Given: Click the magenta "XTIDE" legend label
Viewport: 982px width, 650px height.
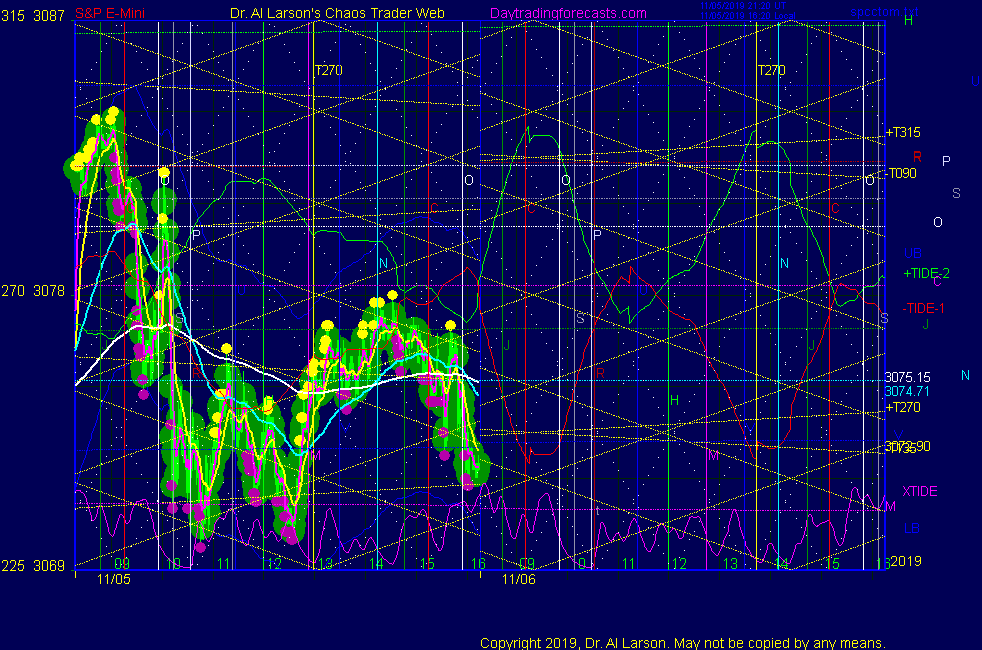Looking at the screenshot, I should pyautogui.click(x=920, y=492).
